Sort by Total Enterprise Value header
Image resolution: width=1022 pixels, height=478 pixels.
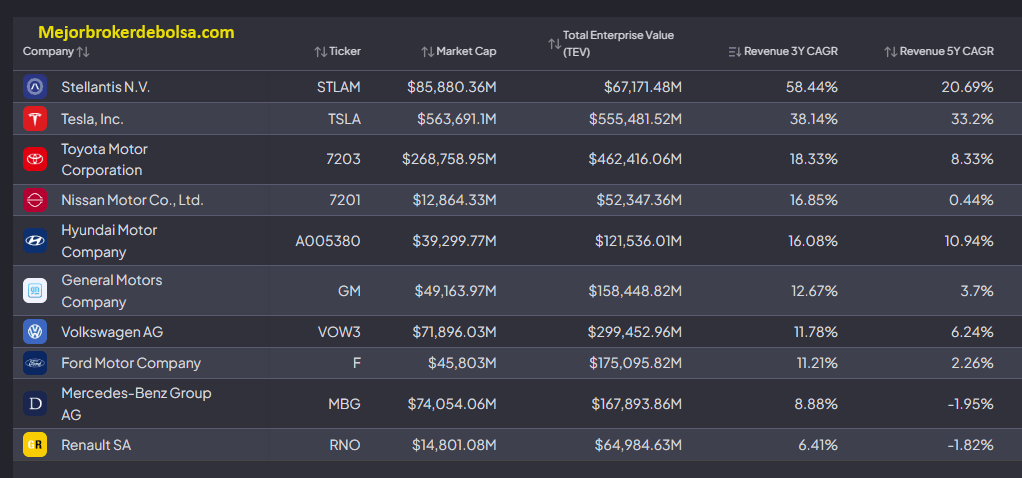pyautogui.click(x=611, y=44)
